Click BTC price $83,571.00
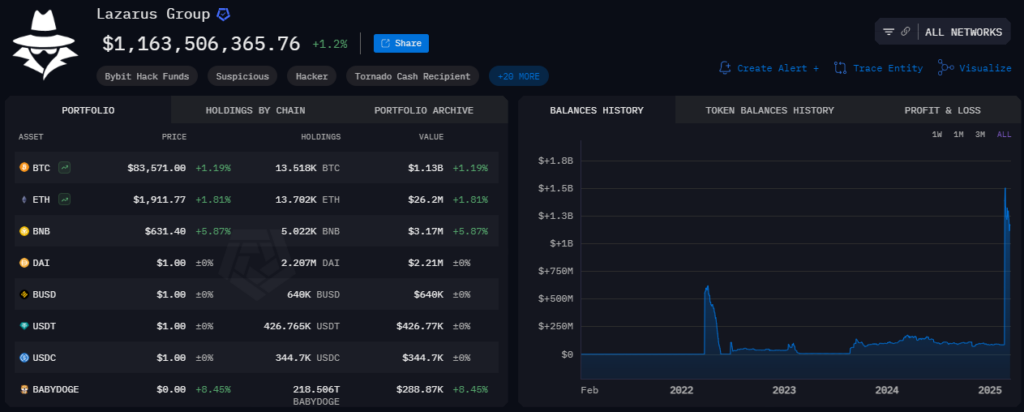Image resolution: width=1024 pixels, height=412 pixels. pos(157,168)
